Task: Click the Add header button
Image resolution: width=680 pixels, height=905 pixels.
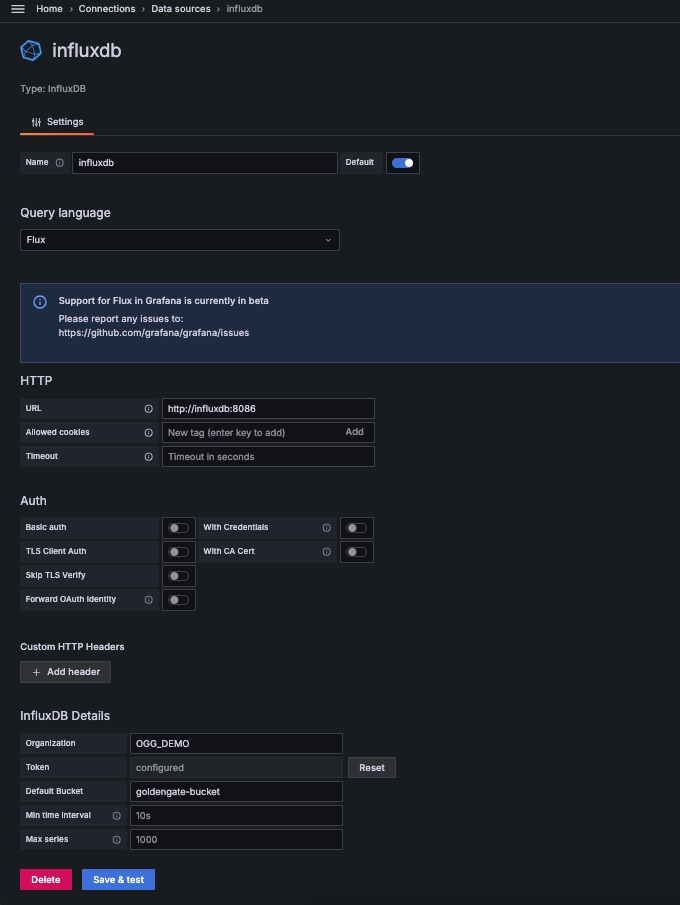Action: pos(66,672)
